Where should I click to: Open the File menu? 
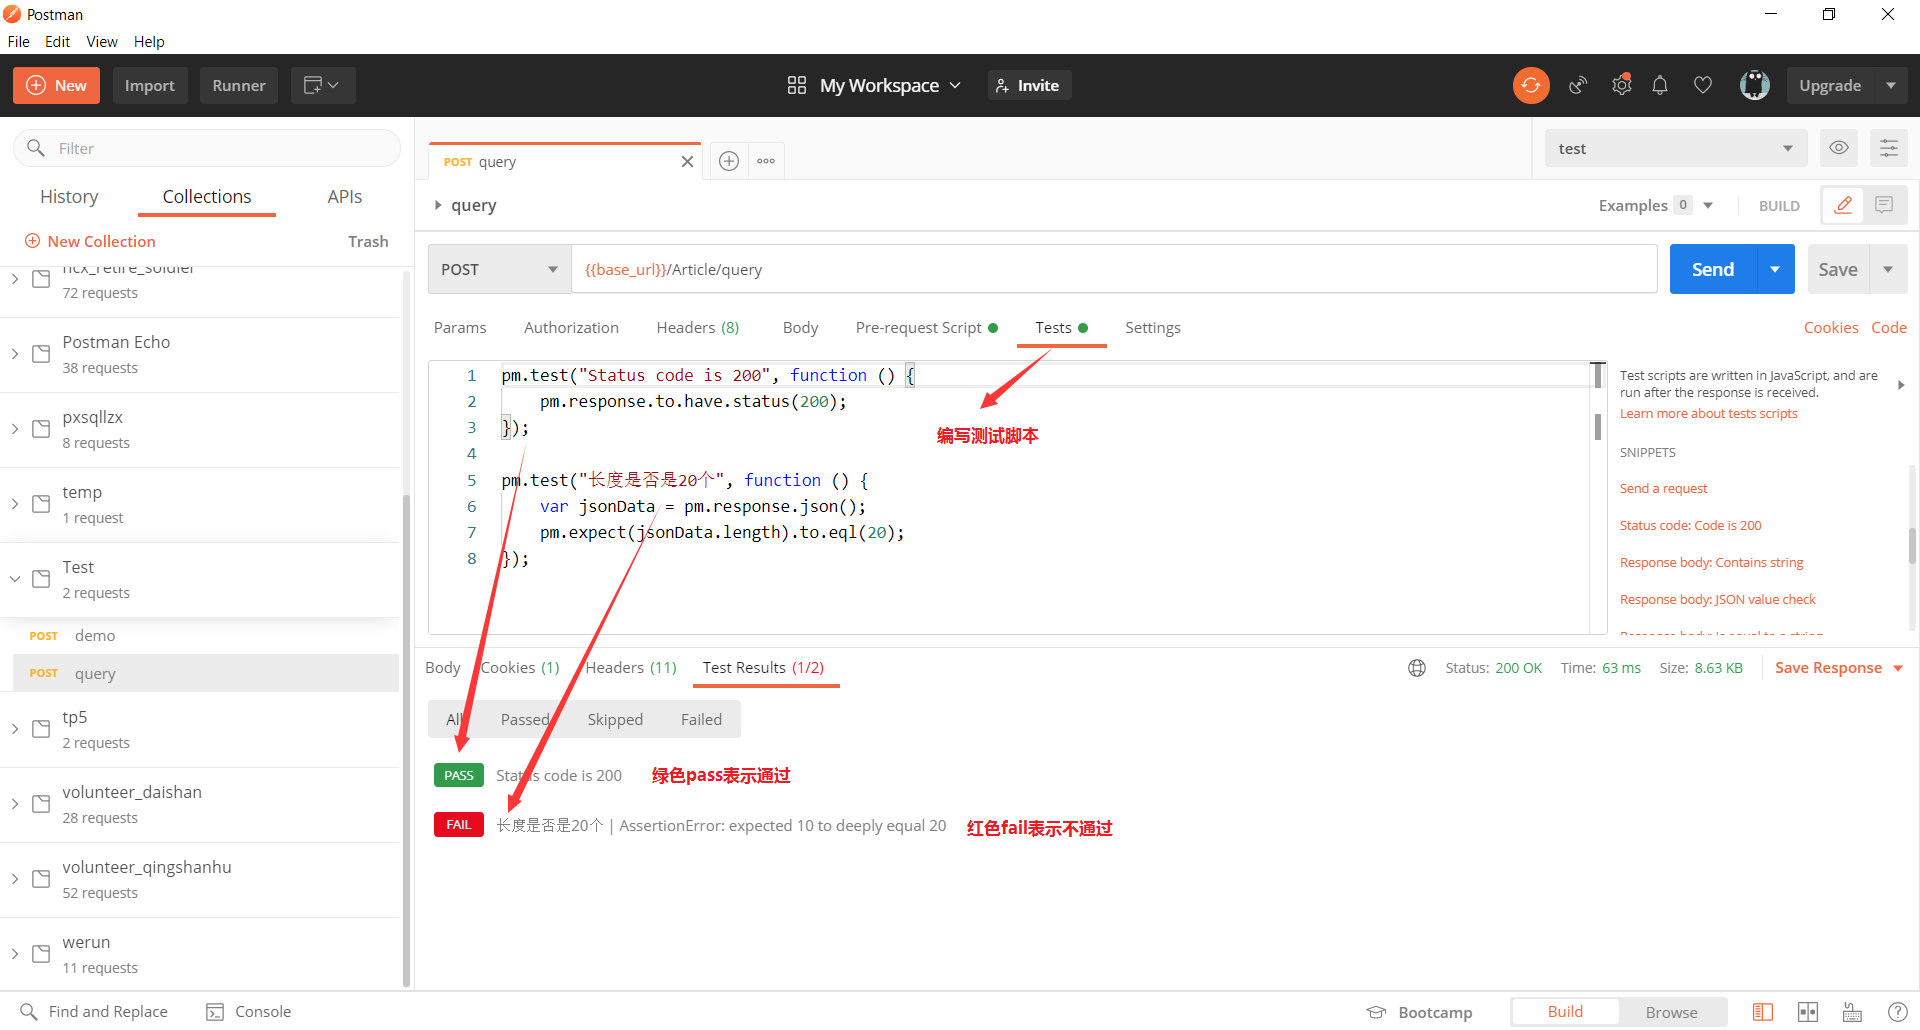click(19, 42)
